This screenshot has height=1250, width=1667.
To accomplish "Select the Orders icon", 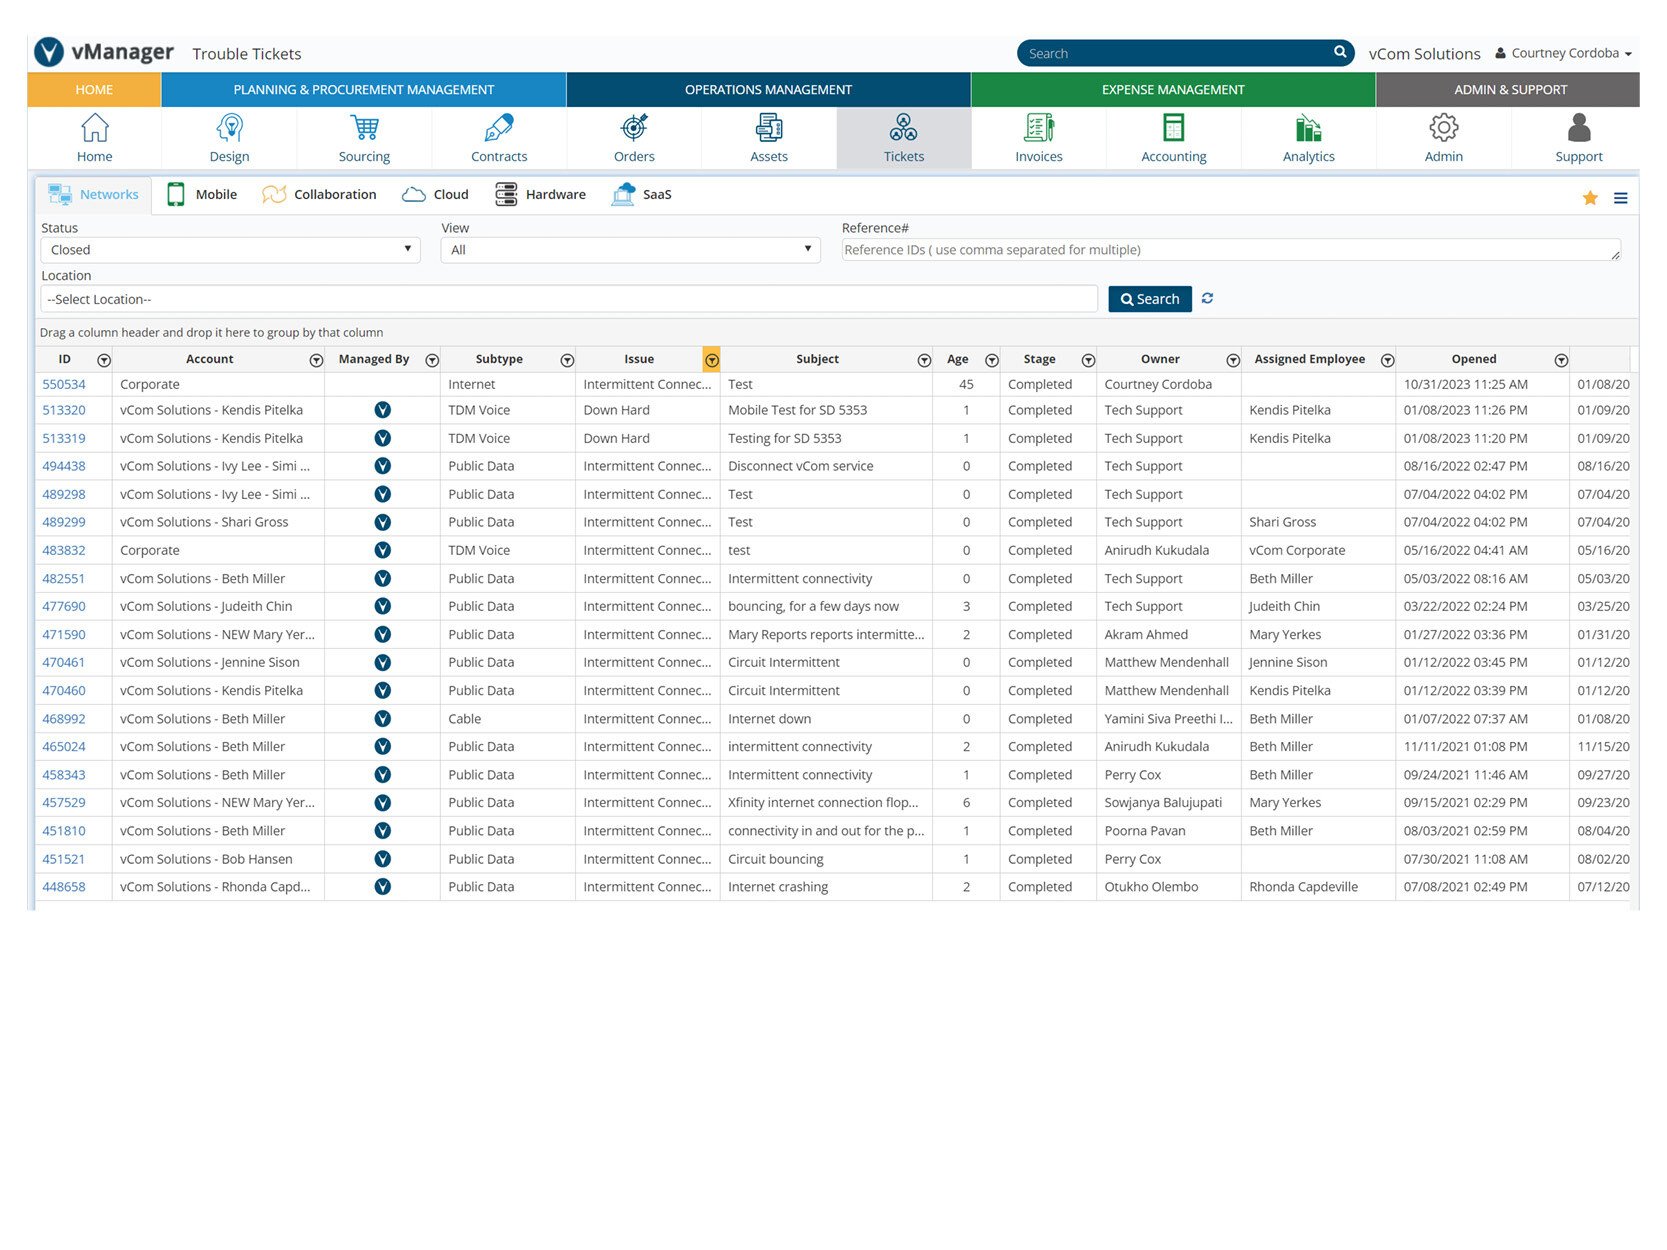I will (633, 137).
